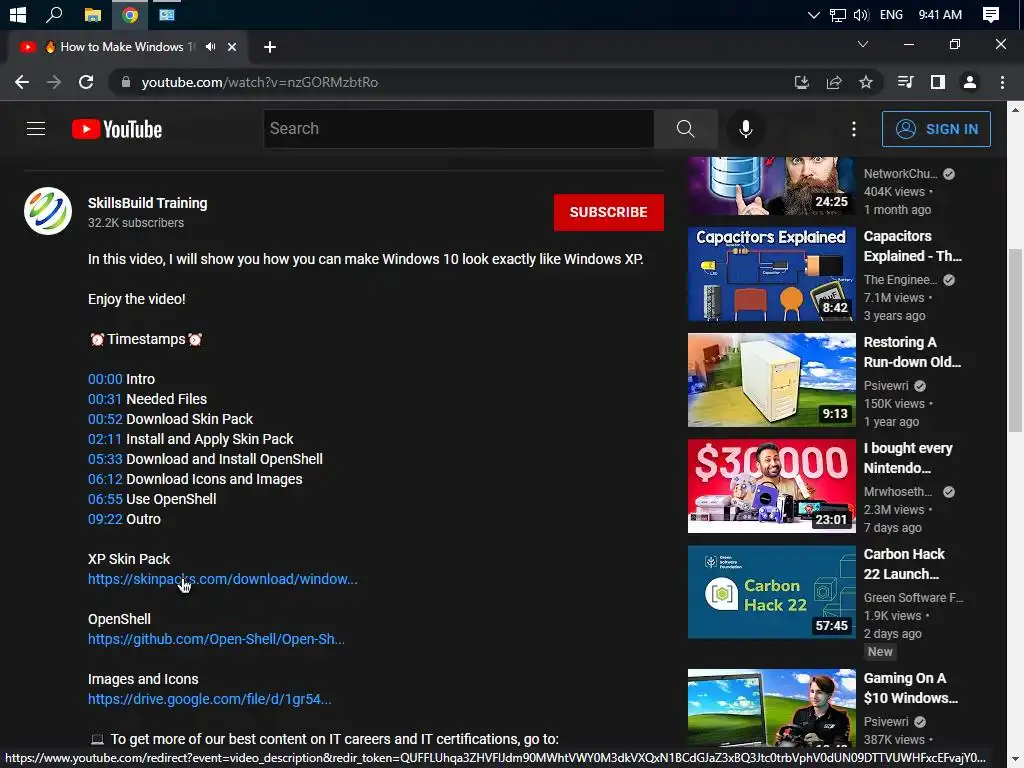Start voice search with the microphone

pyautogui.click(x=746, y=129)
